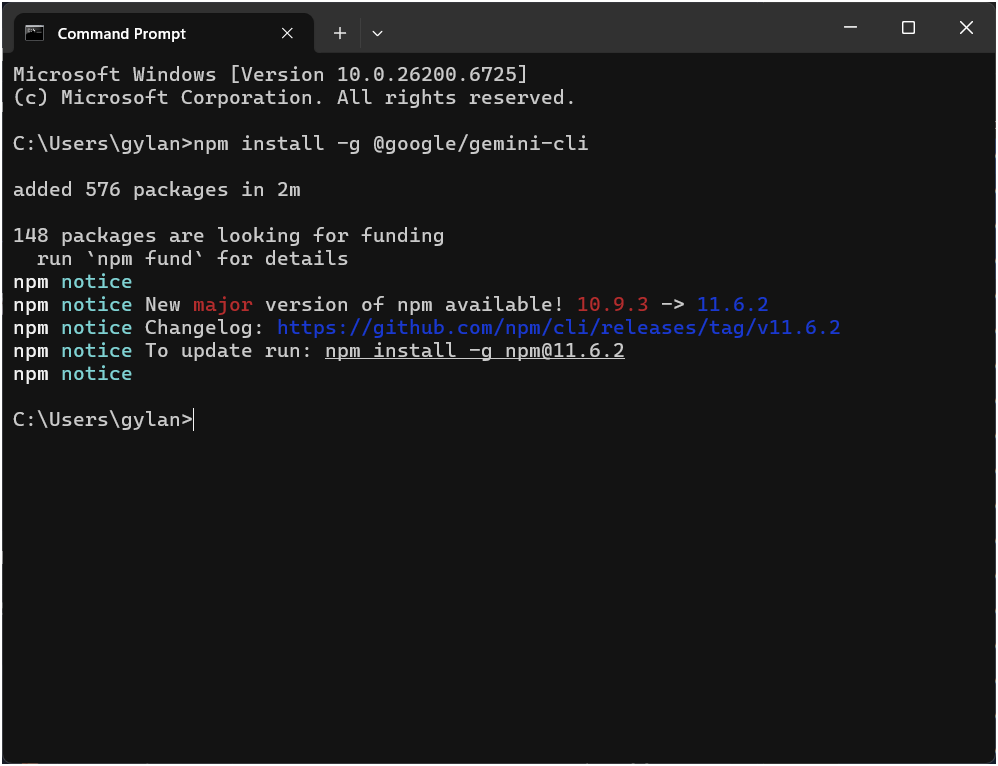Click the current C:\Users\gylan> prompt cursor line
Image resolution: width=998 pixels, height=766 pixels.
point(103,420)
